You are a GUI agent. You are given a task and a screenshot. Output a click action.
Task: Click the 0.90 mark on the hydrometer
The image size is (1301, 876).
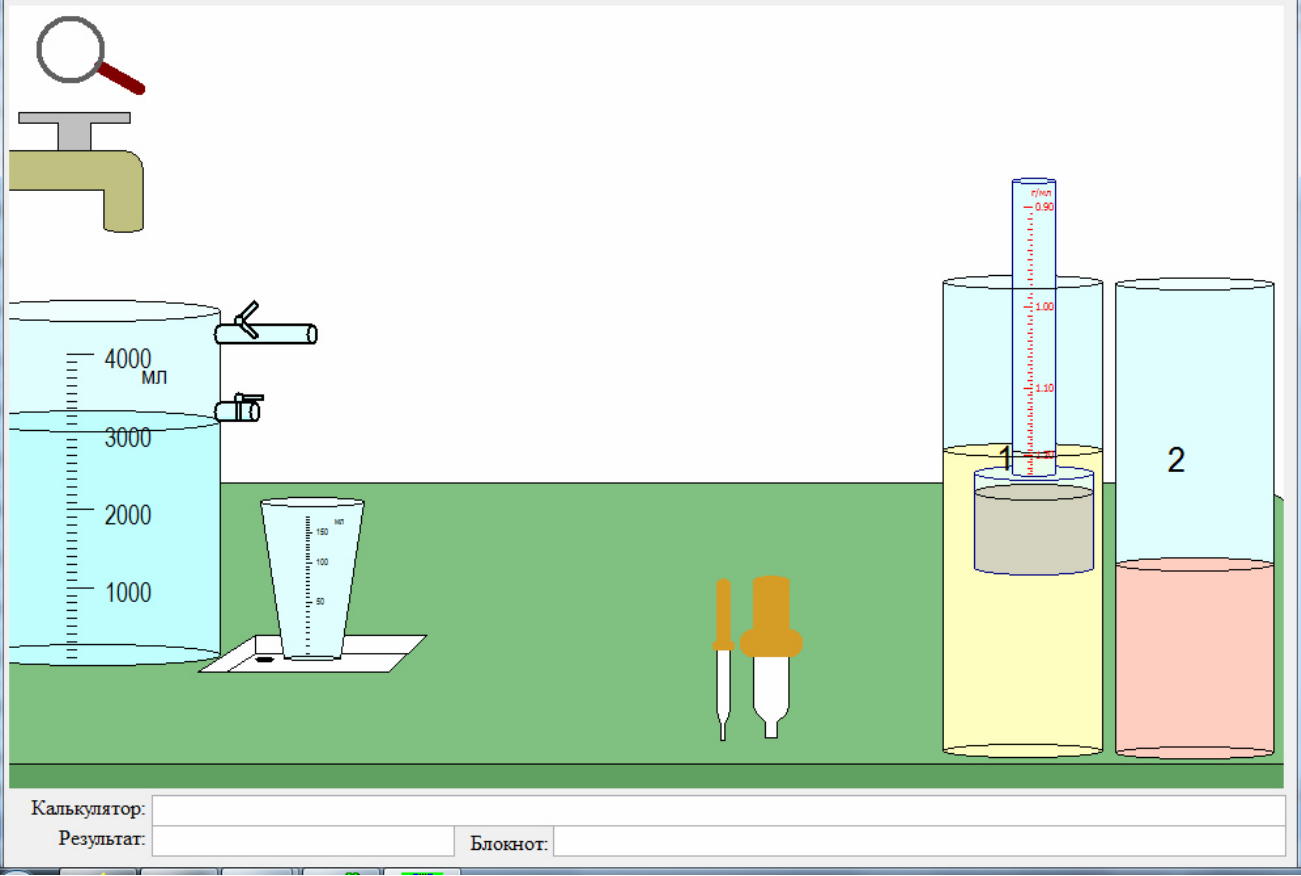[x=1044, y=207]
